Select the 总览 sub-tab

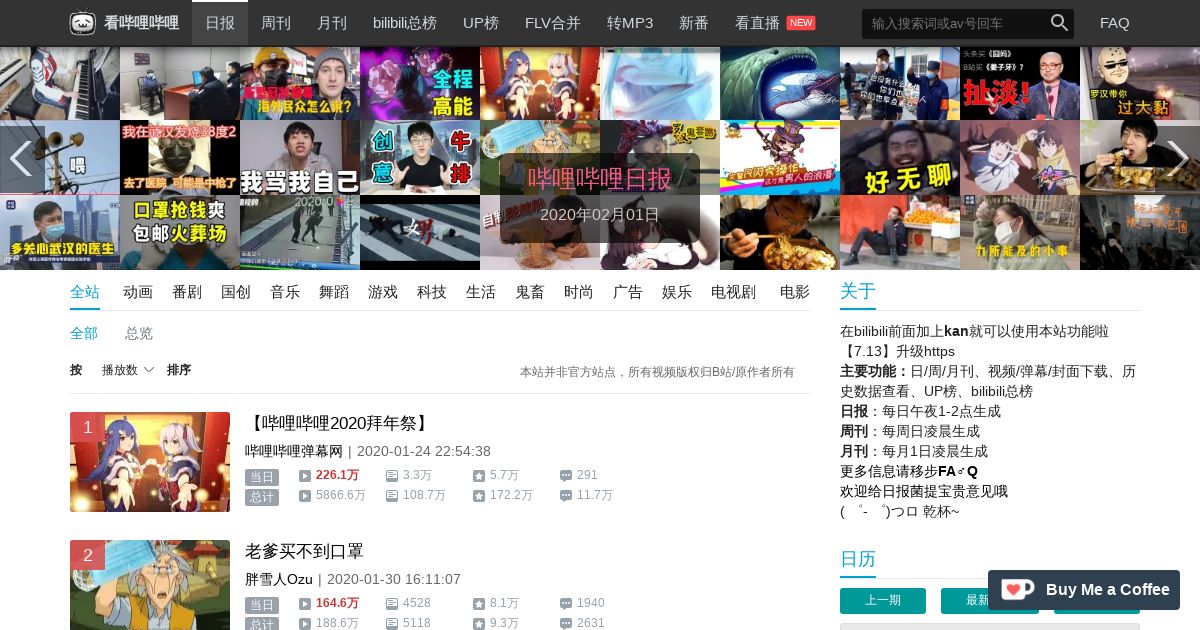point(139,333)
